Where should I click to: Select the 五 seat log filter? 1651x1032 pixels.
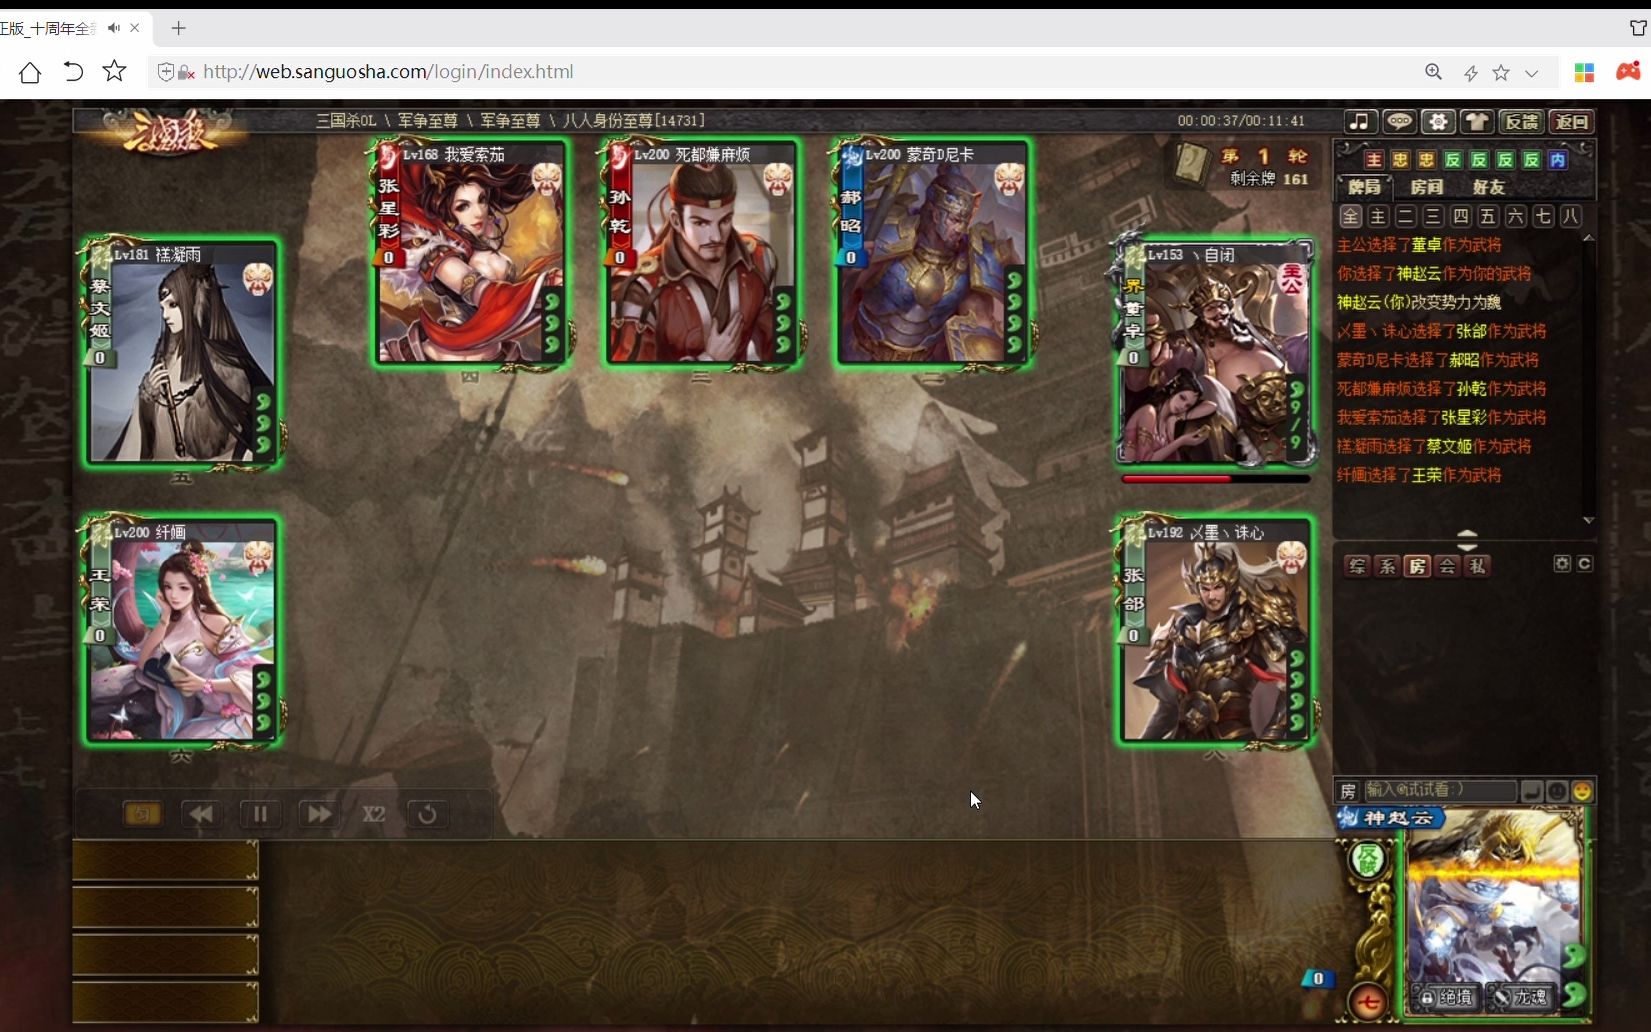[x=1488, y=216]
